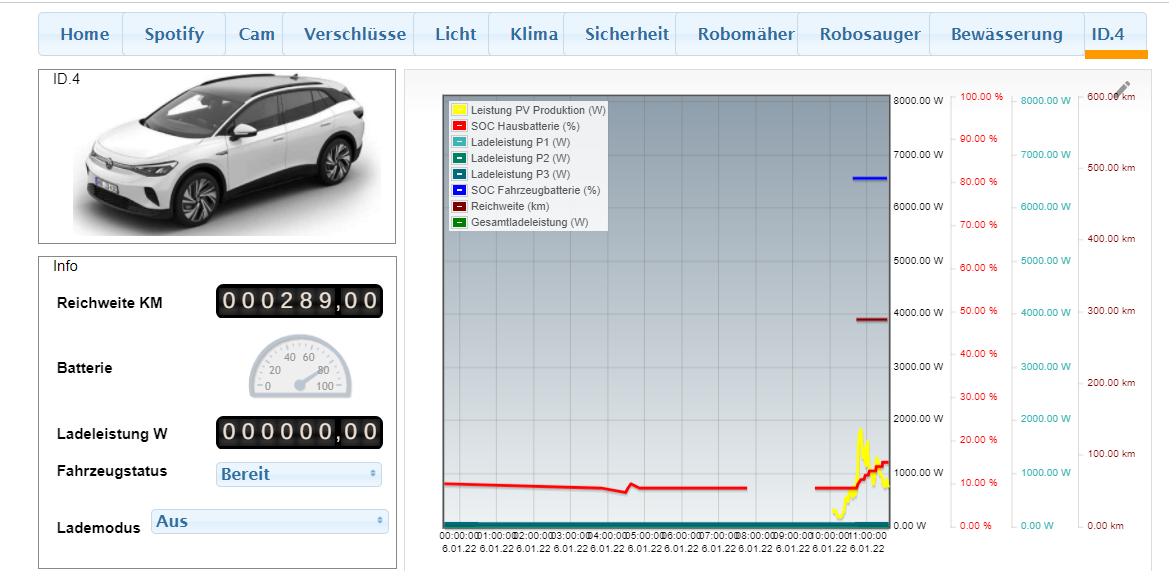Click the Batterie label
This screenshot has width=1169, height=577.
[x=84, y=368]
